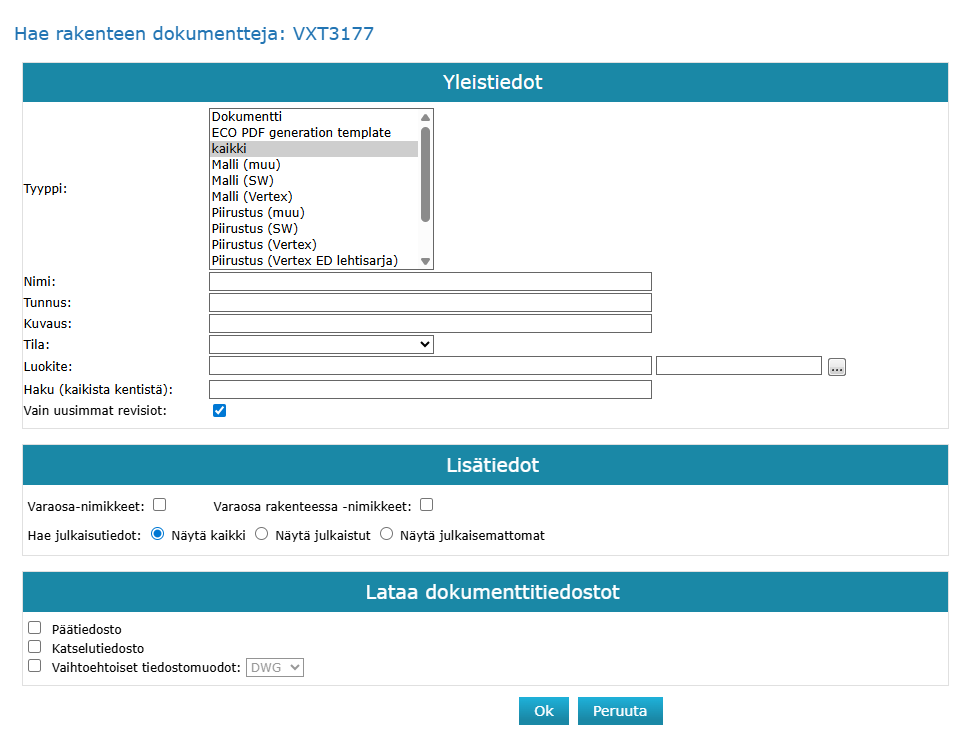Click the Peruuta cancel button

point(620,711)
